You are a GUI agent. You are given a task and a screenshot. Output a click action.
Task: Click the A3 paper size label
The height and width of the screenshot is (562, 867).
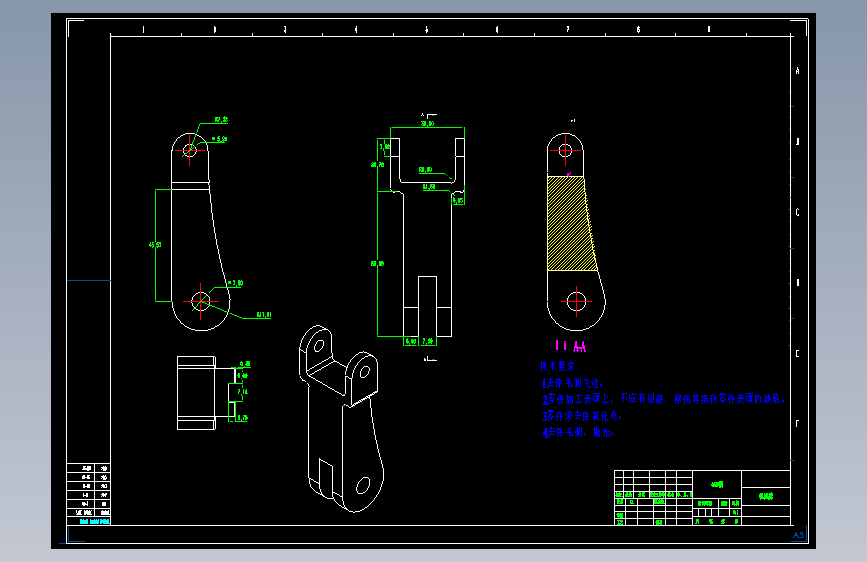coord(798,535)
